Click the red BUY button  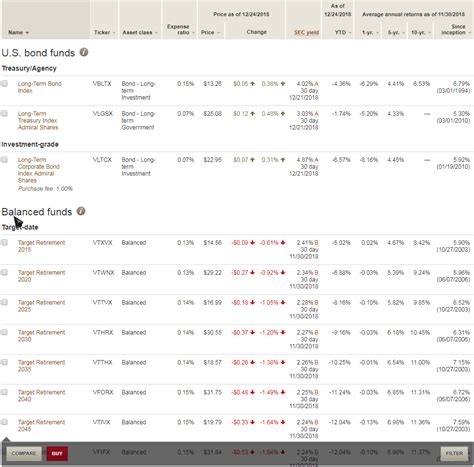pos(57,453)
